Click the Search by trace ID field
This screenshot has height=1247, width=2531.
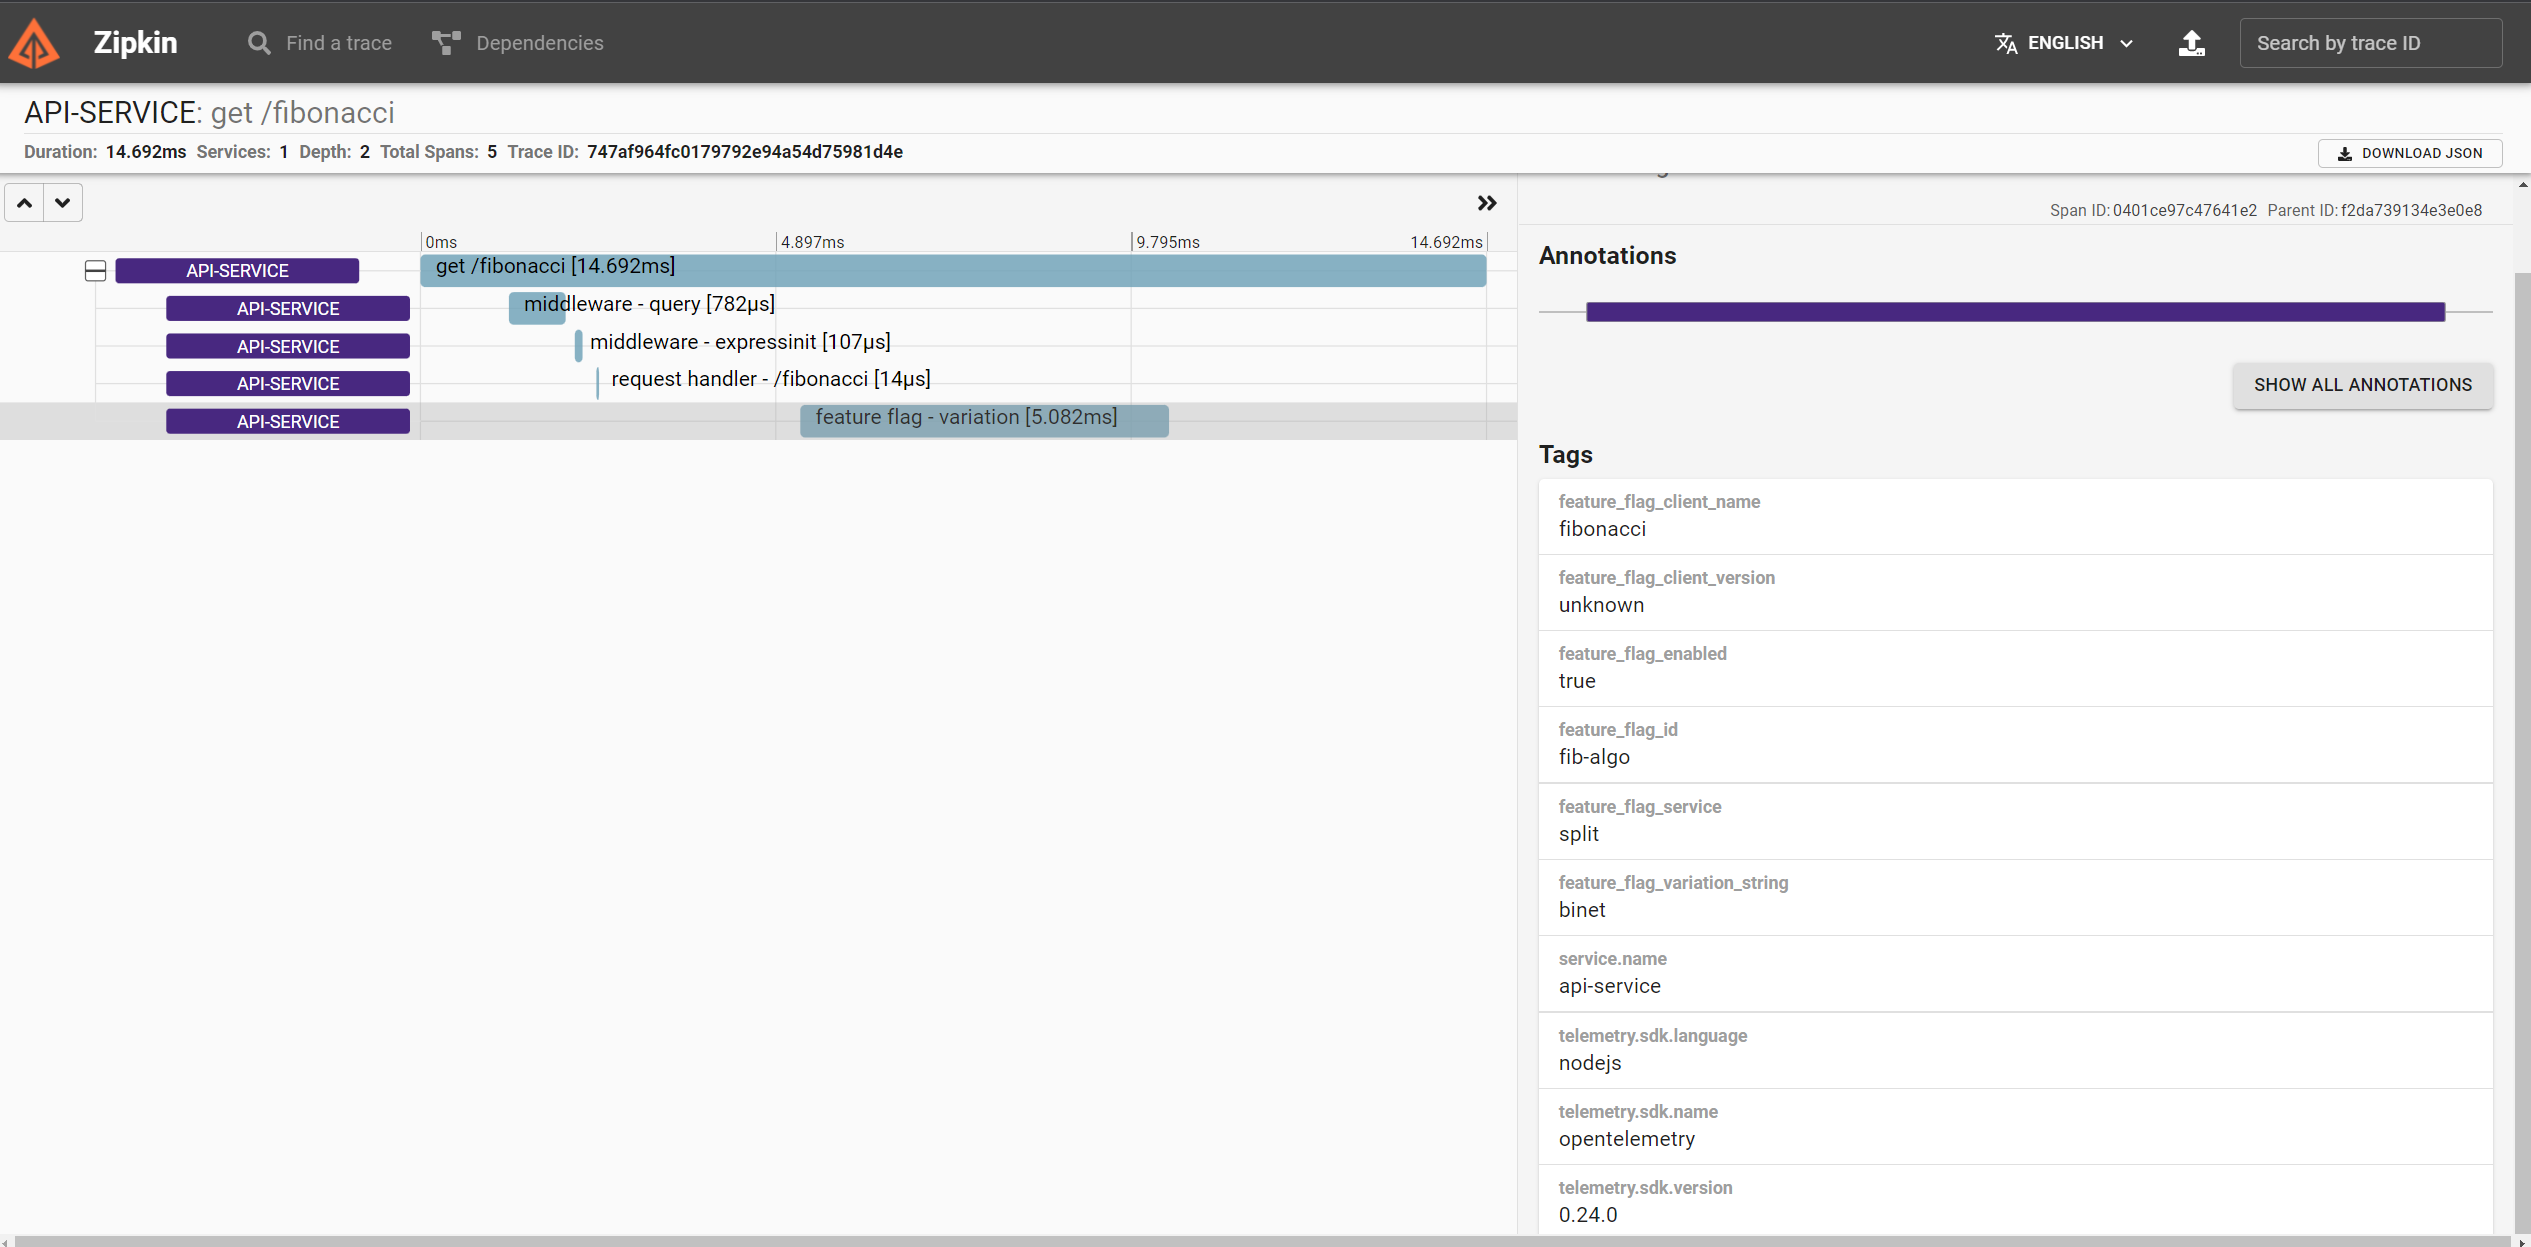[2369, 43]
